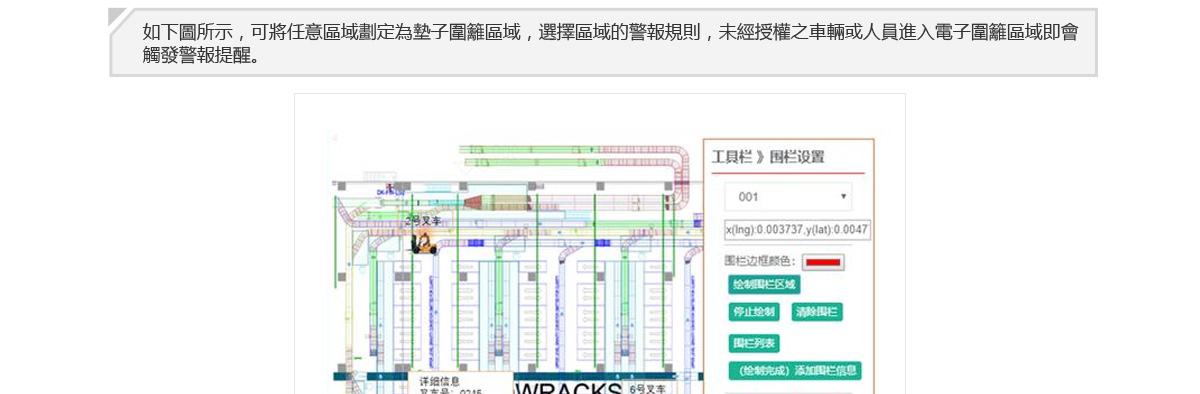
Task: Click the 围栏边框颜色 label
Action: [x=760, y=262]
